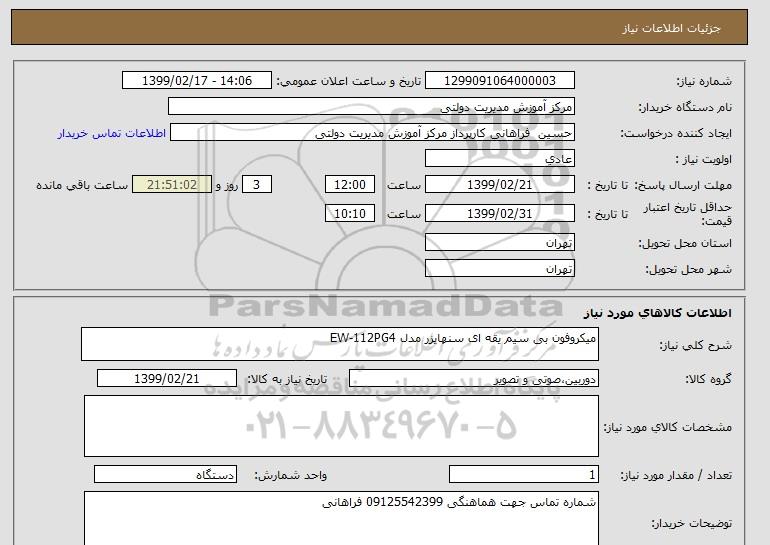Click the price validity date 1399/02/31 field
Image resolution: width=770 pixels, height=545 pixels.
pos(499,213)
